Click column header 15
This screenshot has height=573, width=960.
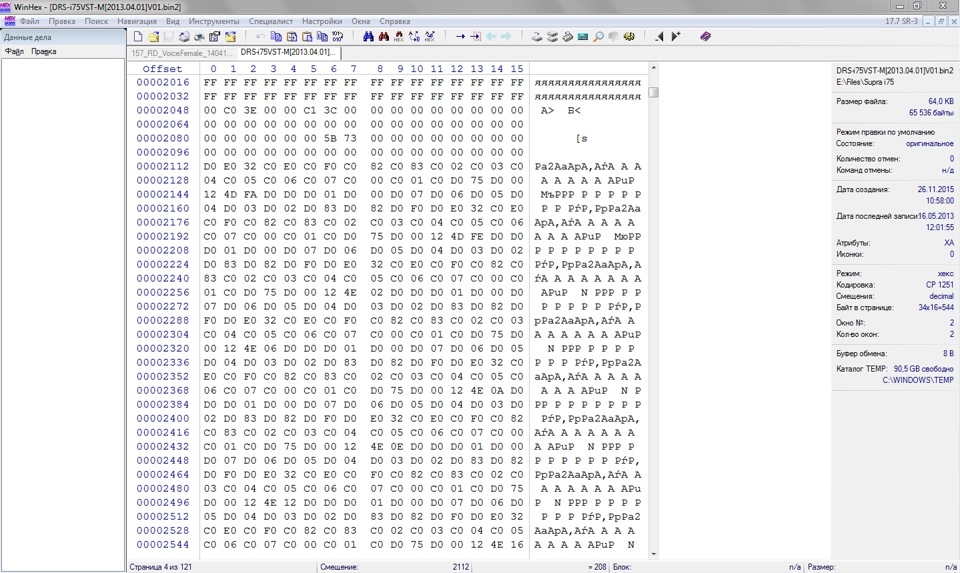coord(517,69)
